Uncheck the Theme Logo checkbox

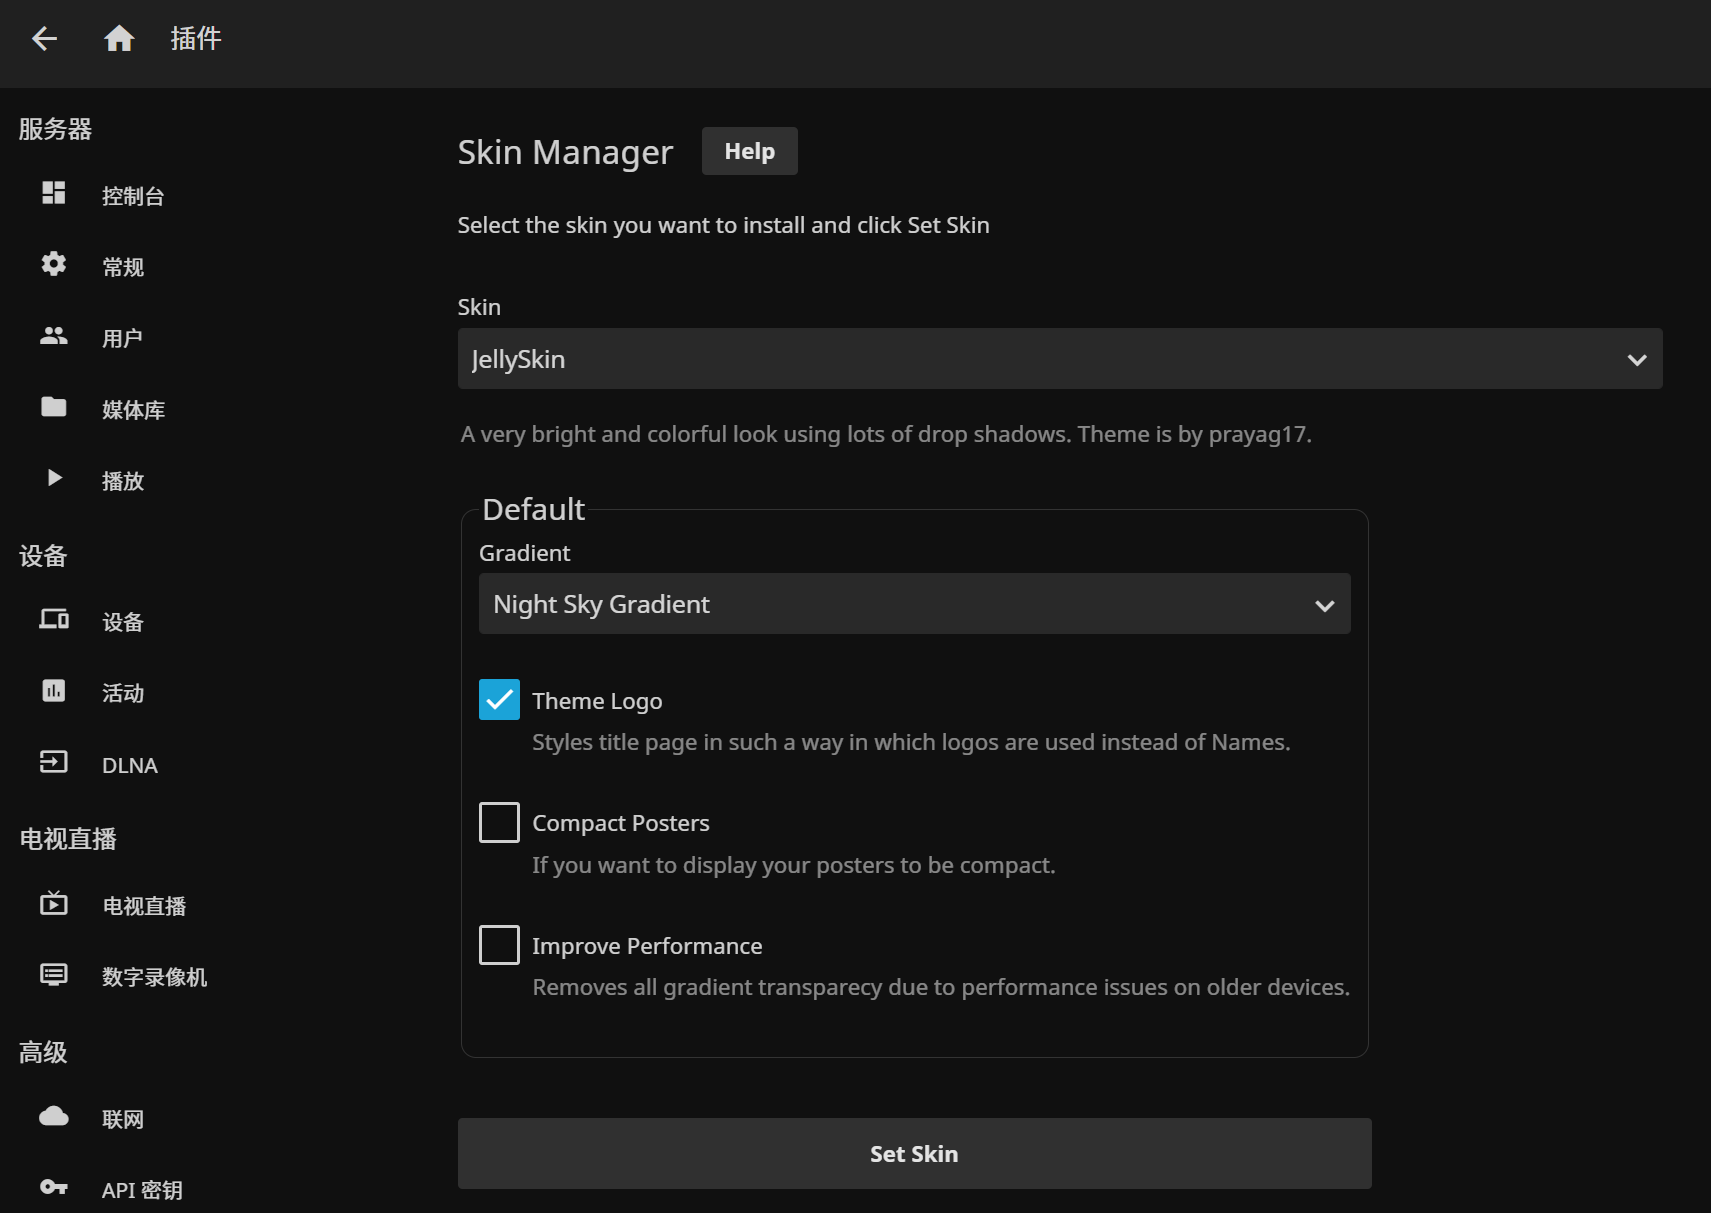[499, 700]
